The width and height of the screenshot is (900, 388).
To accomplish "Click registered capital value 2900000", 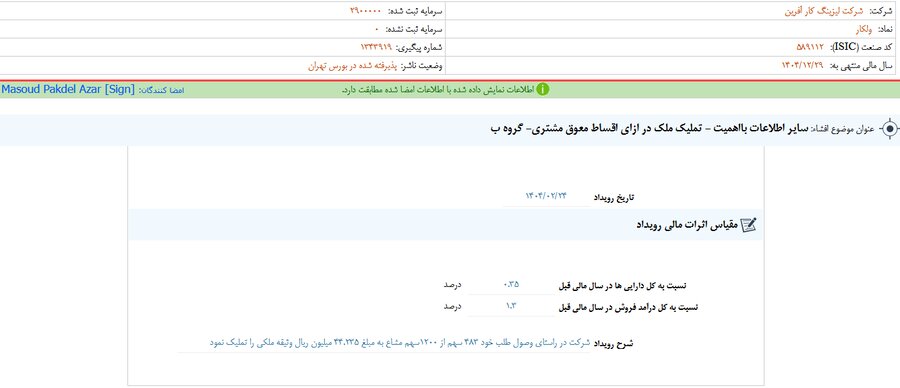I will 365,11.
